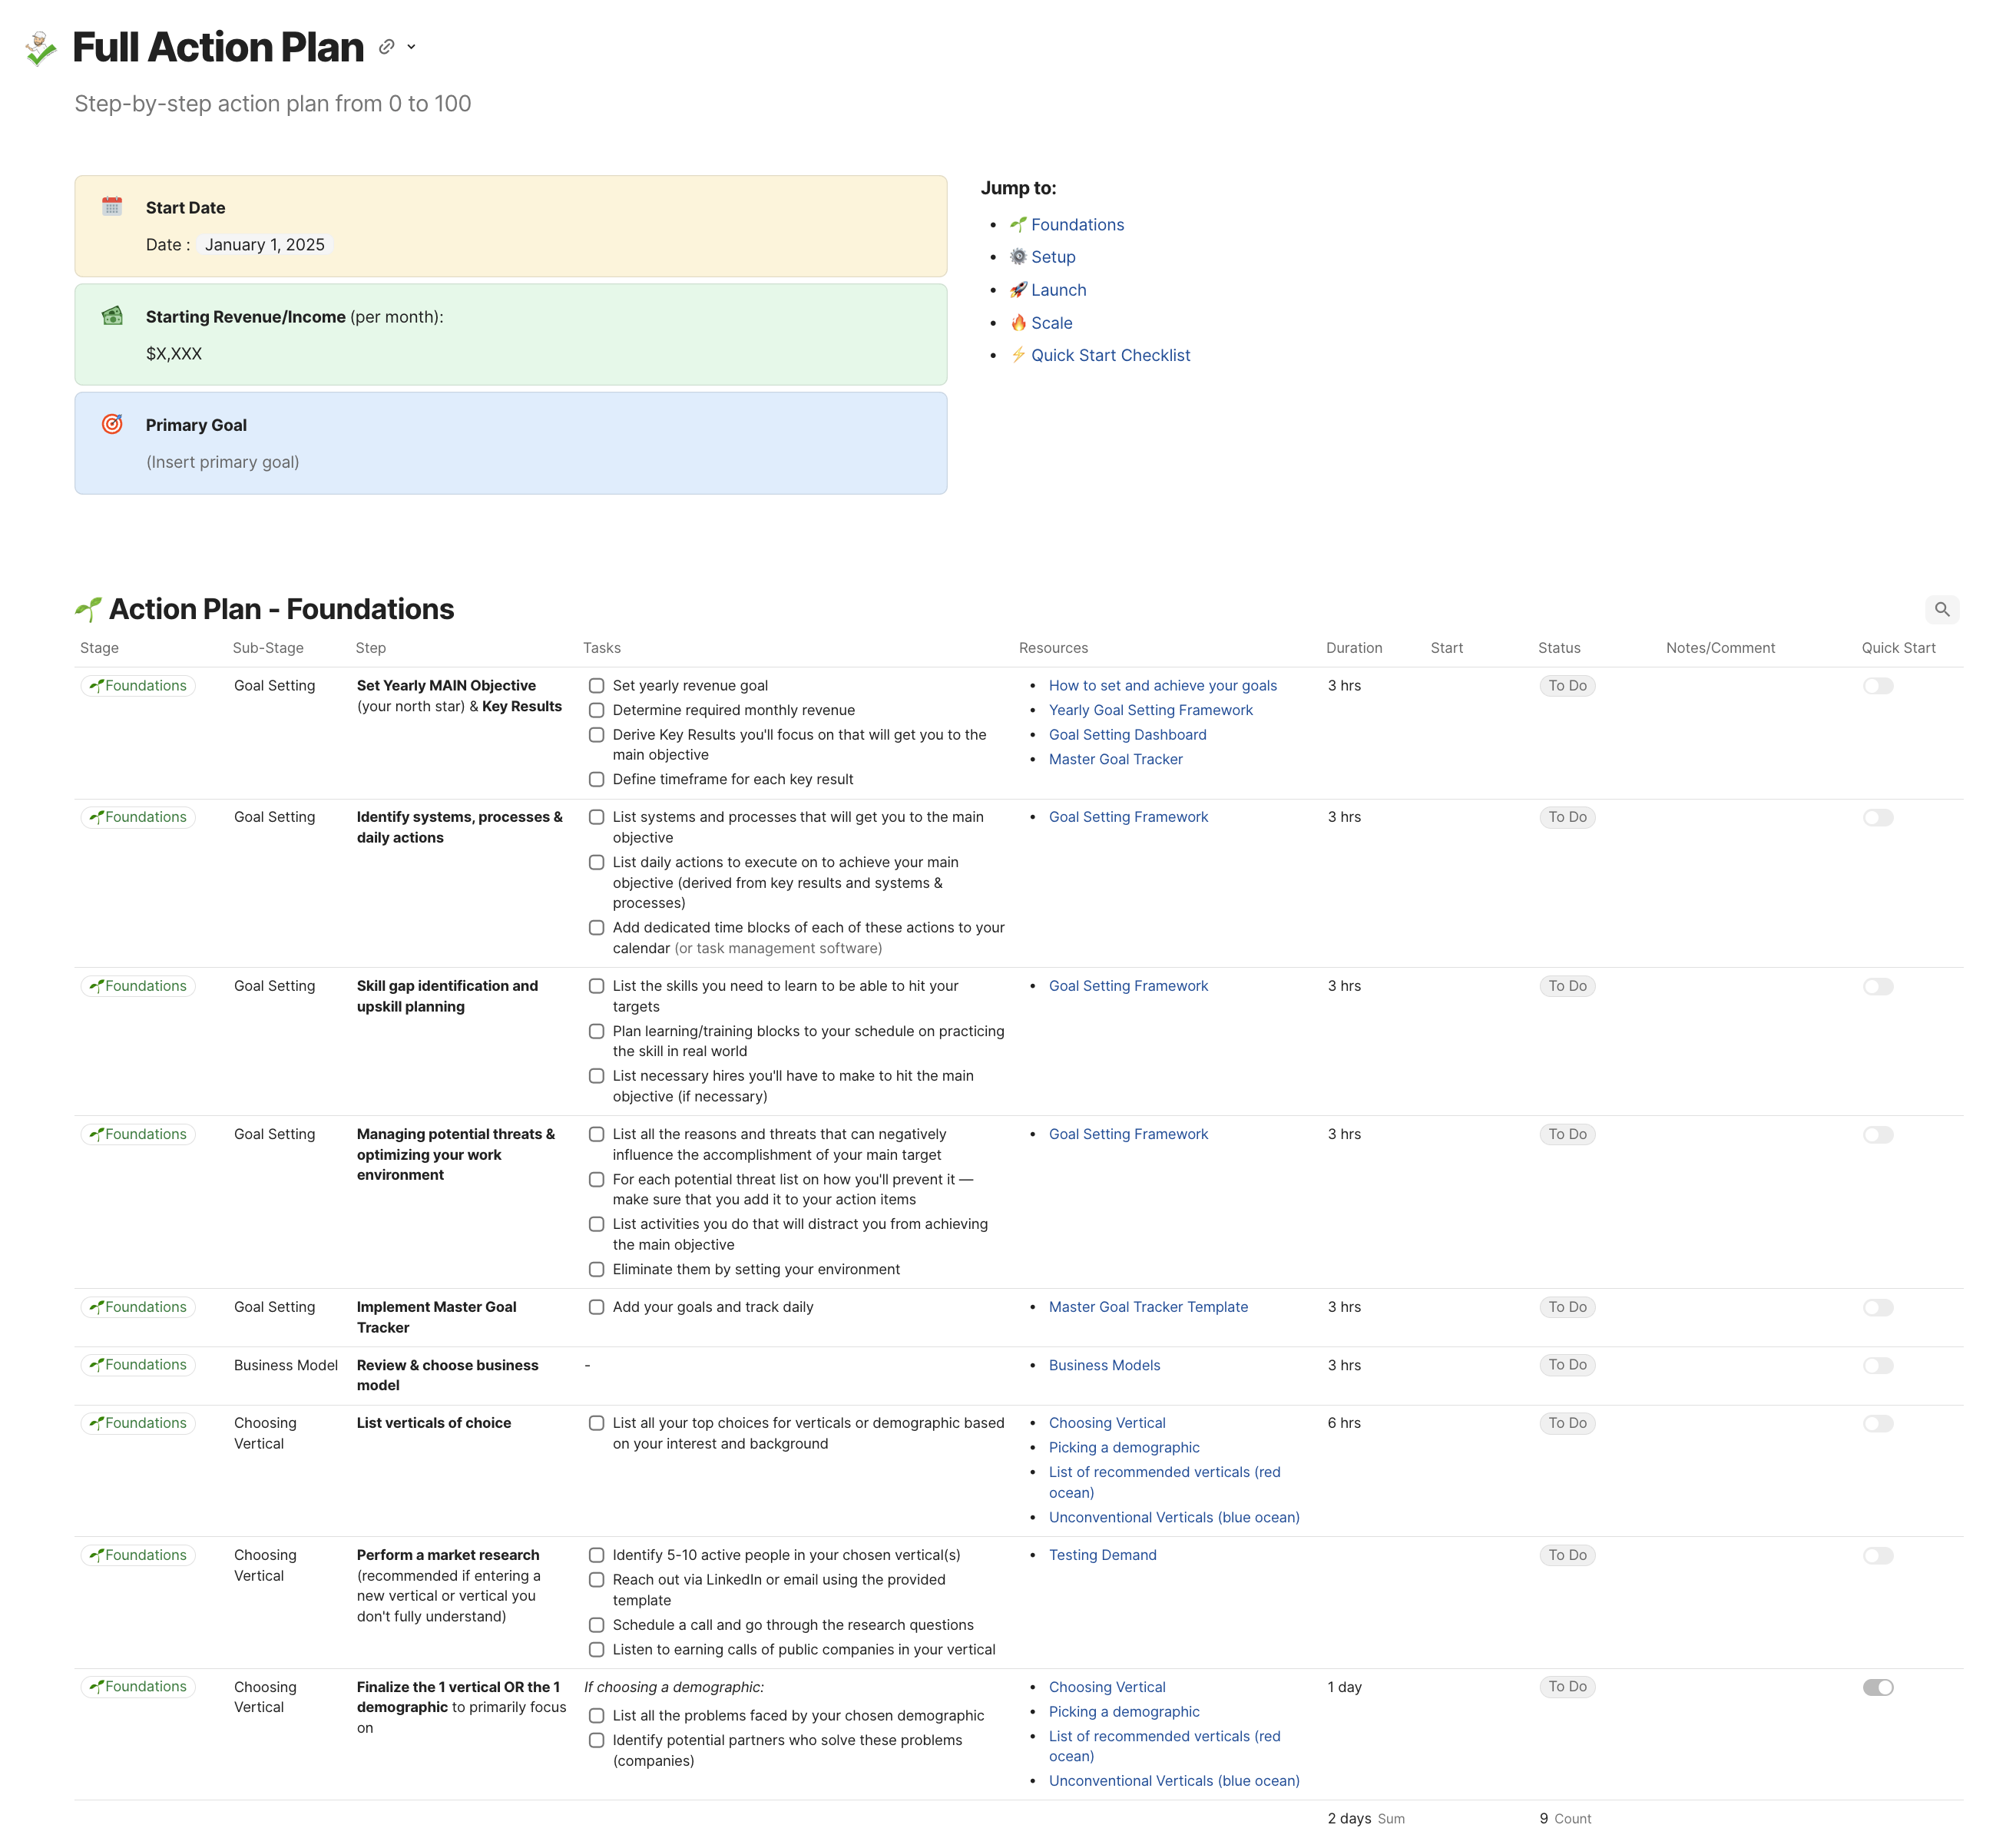Click the page icon left of the title
This screenshot has width=2006, height=1848.
click(41, 48)
